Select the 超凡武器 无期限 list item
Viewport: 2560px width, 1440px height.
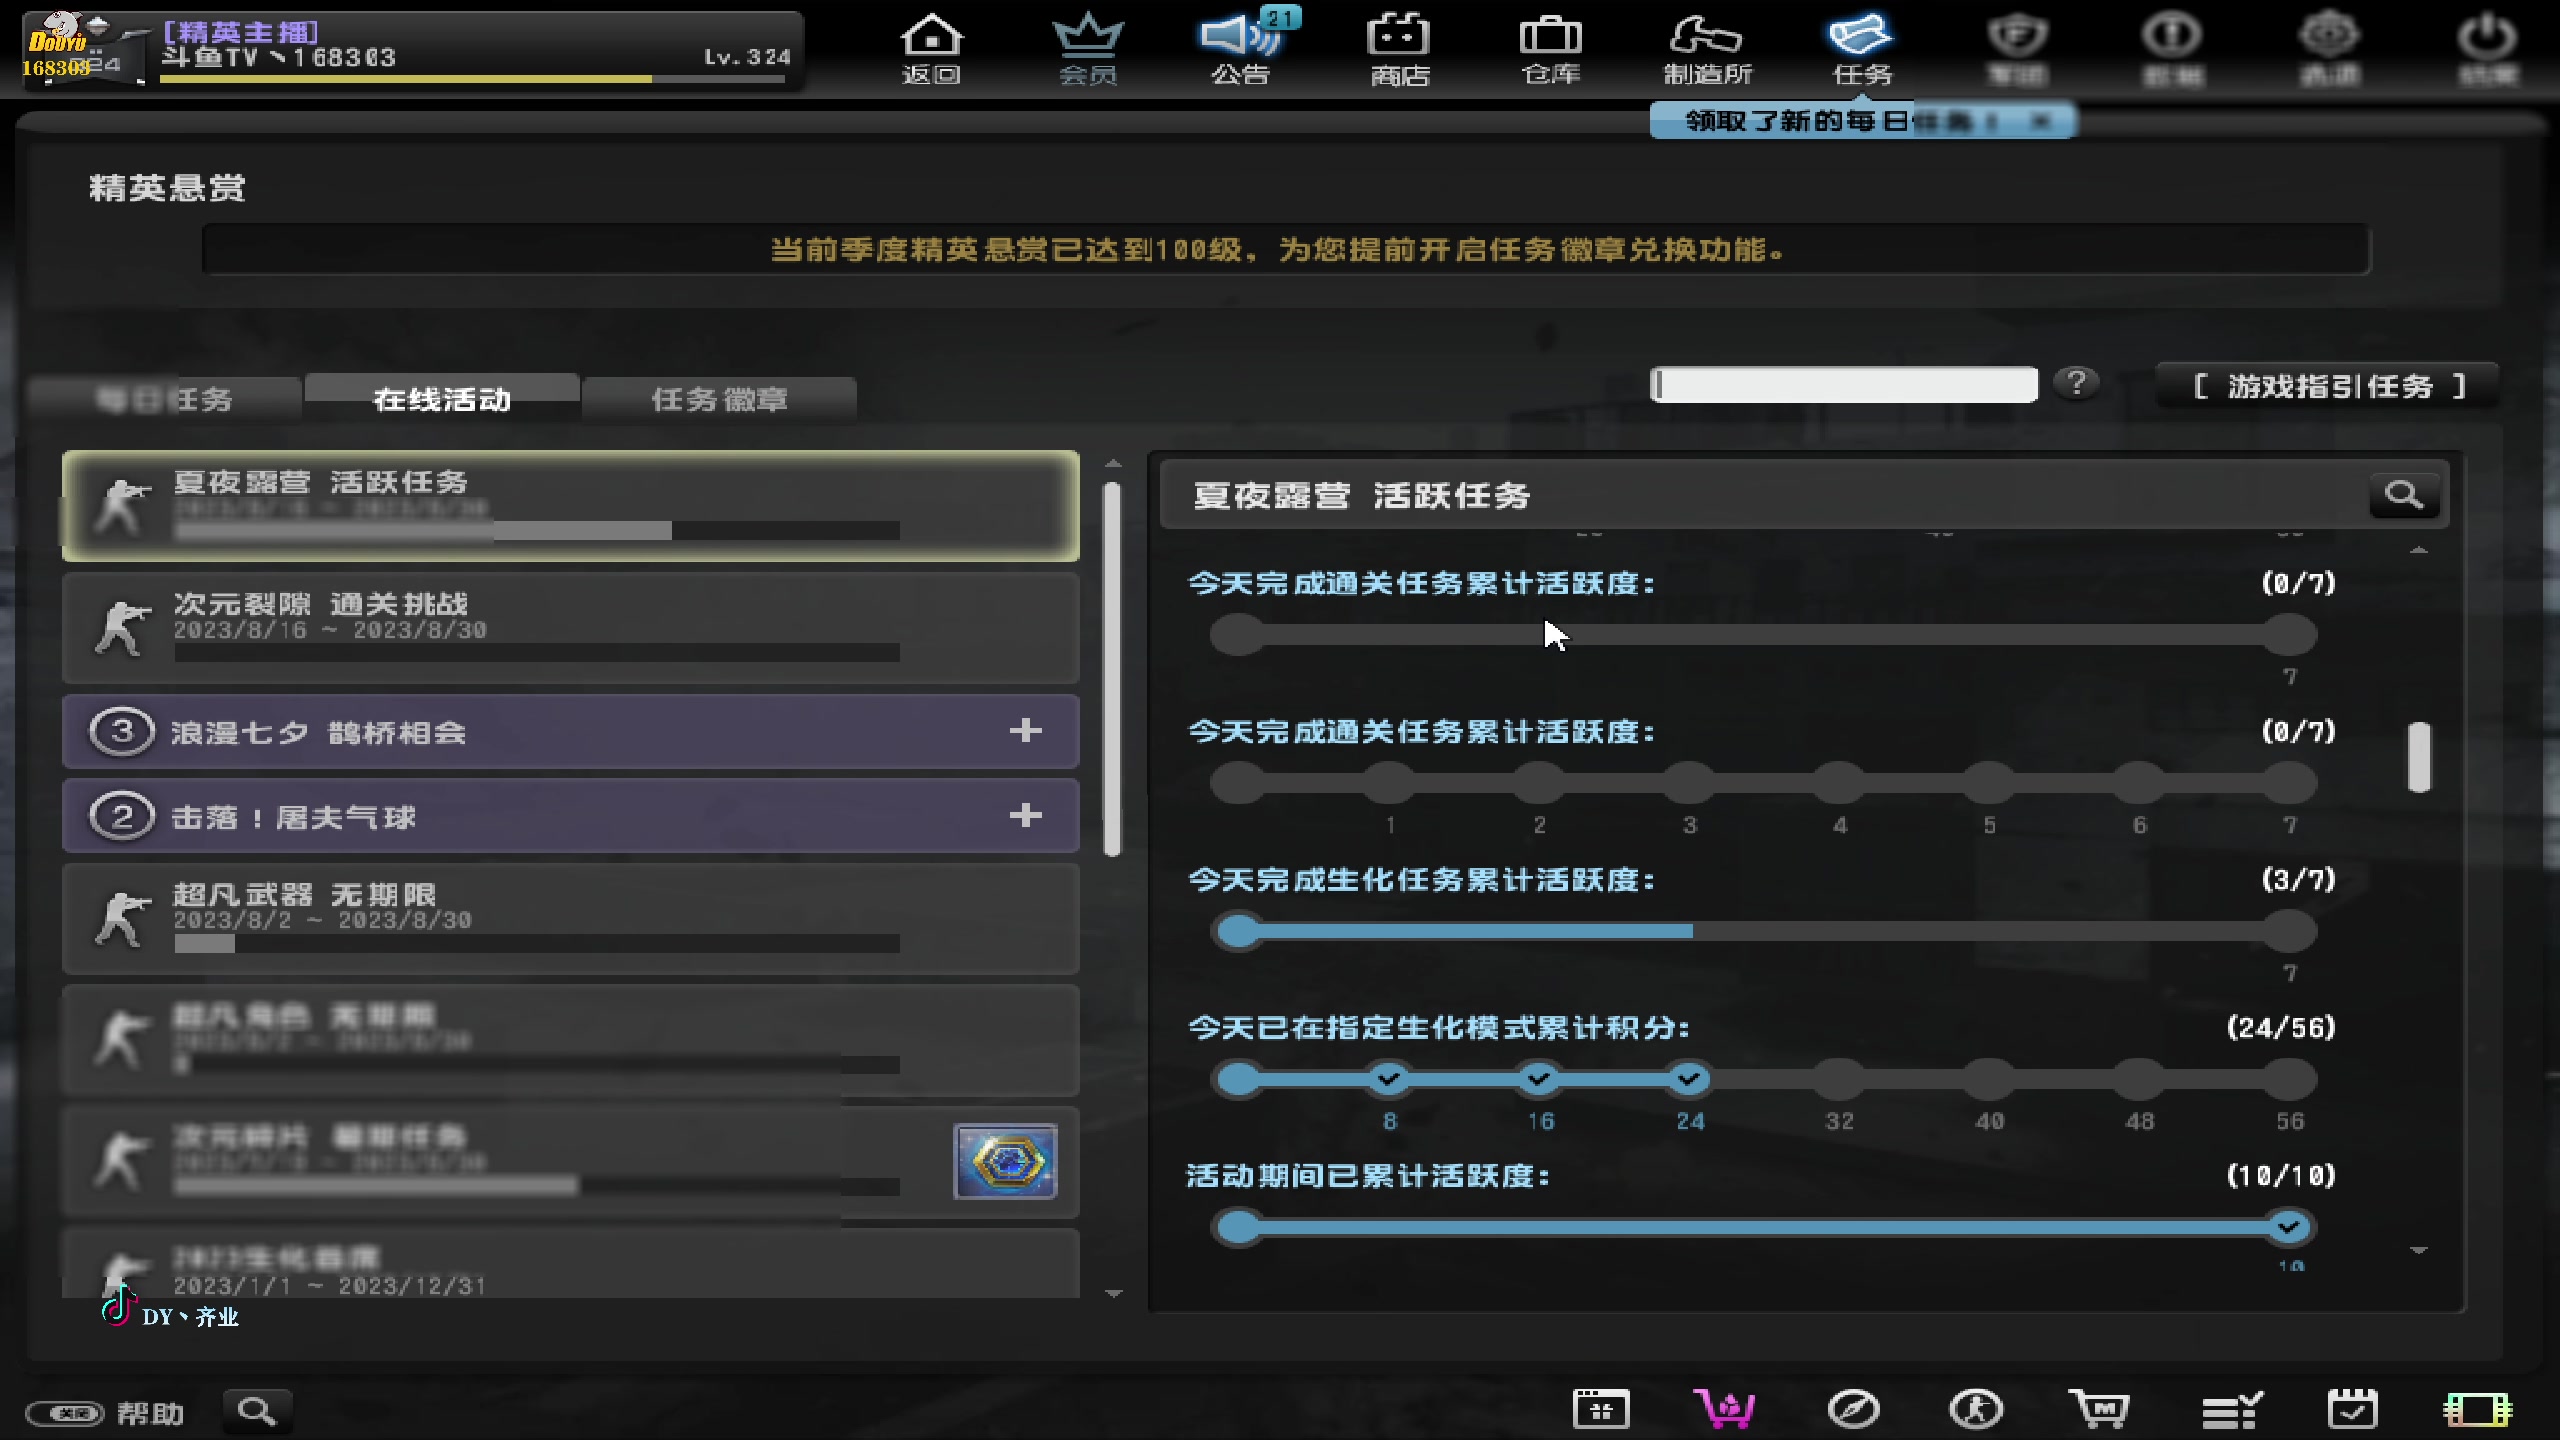[570, 918]
